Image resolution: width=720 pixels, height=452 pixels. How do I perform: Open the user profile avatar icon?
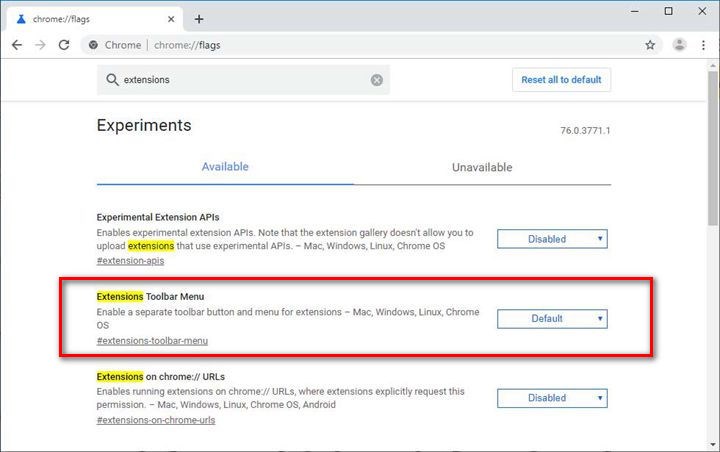coord(679,45)
